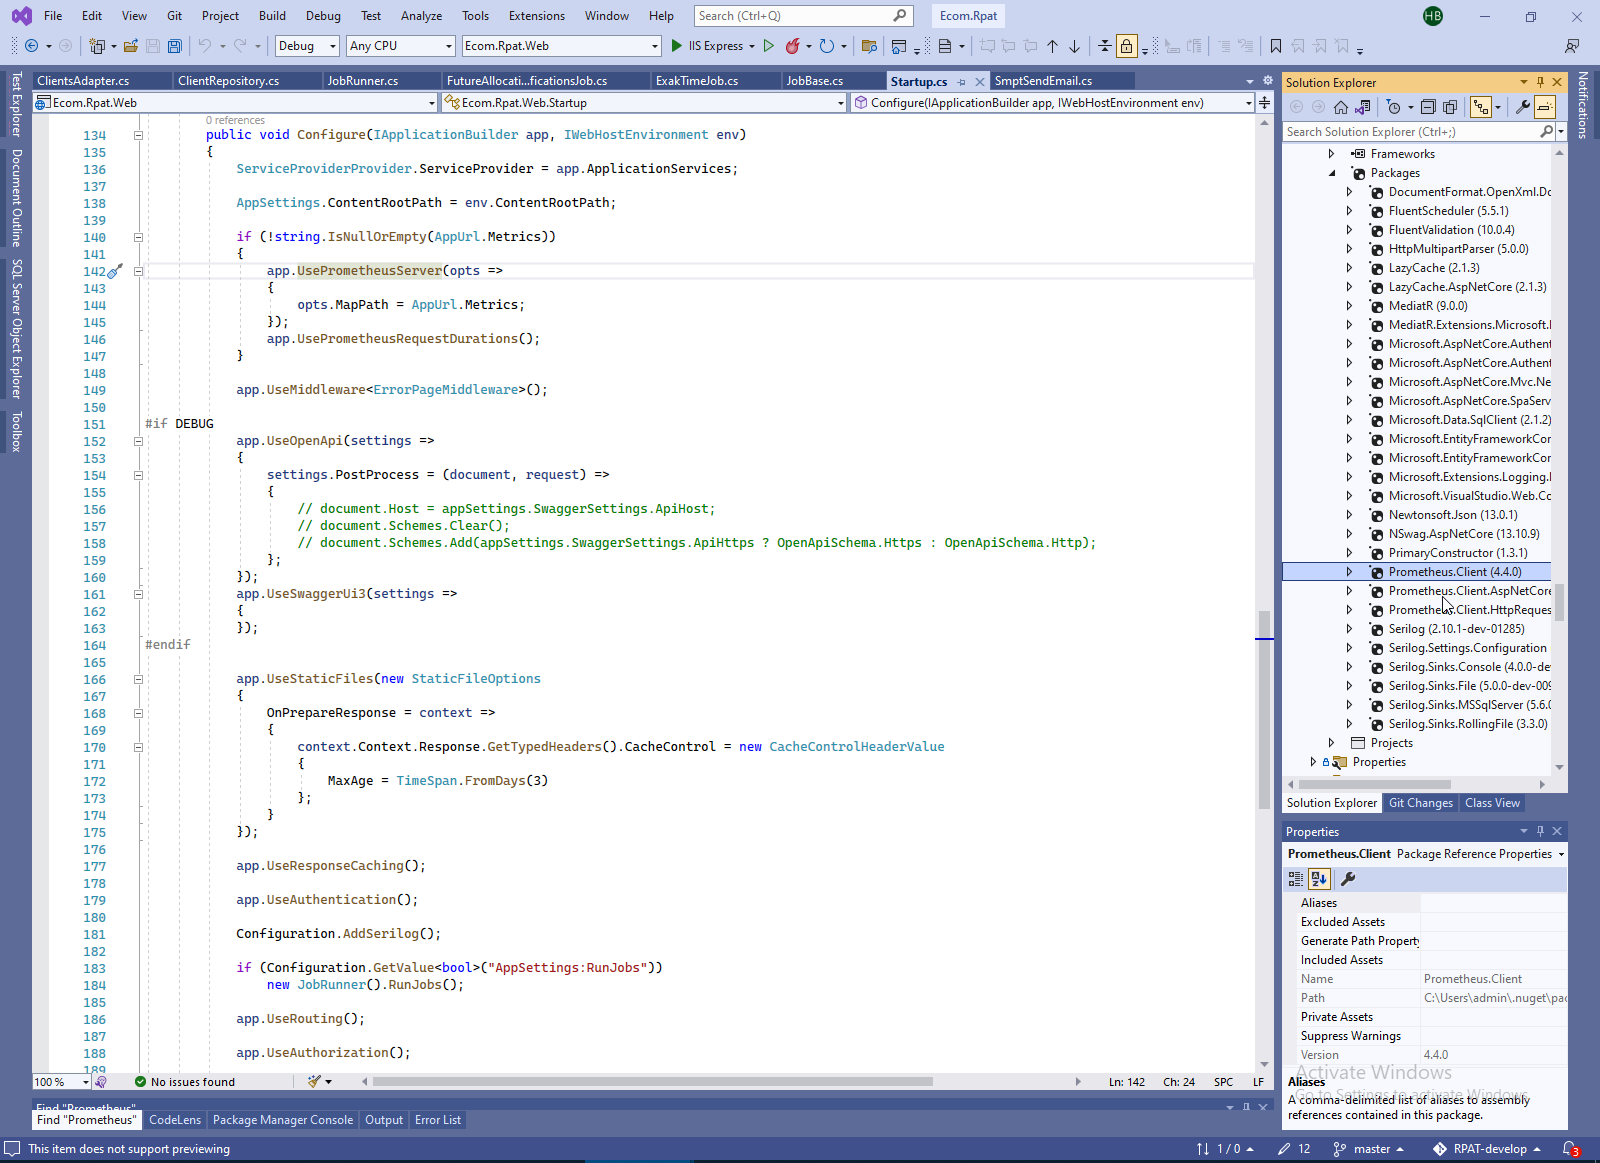Open the Git Changes tab

(x=1420, y=803)
